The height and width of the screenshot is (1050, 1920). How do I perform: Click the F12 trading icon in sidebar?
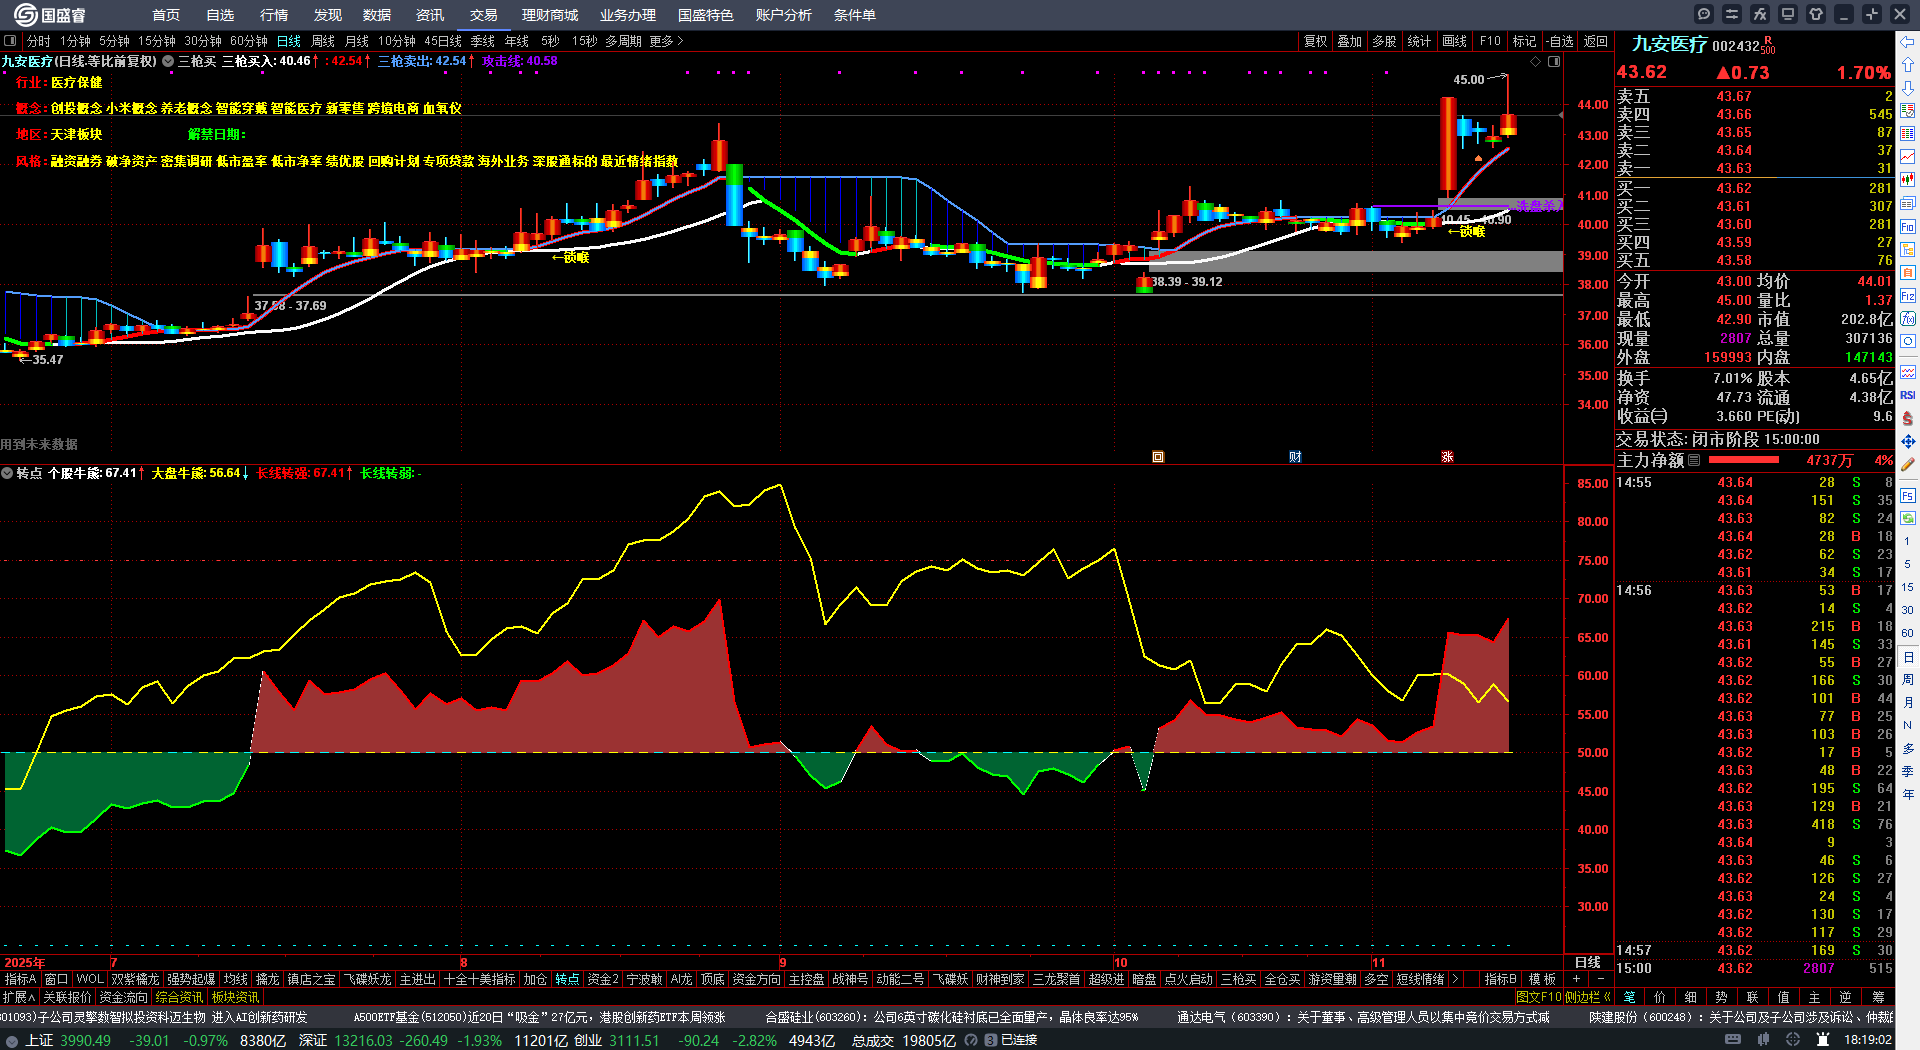[1908, 296]
